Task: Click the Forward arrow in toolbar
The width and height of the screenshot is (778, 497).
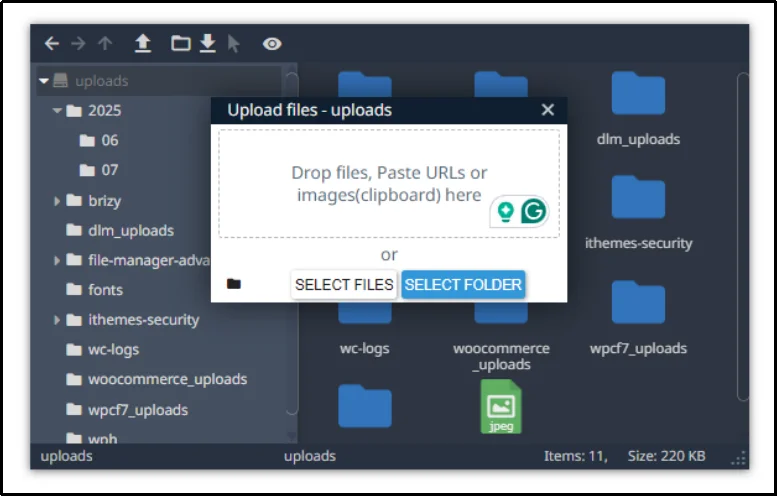Action: [x=79, y=44]
